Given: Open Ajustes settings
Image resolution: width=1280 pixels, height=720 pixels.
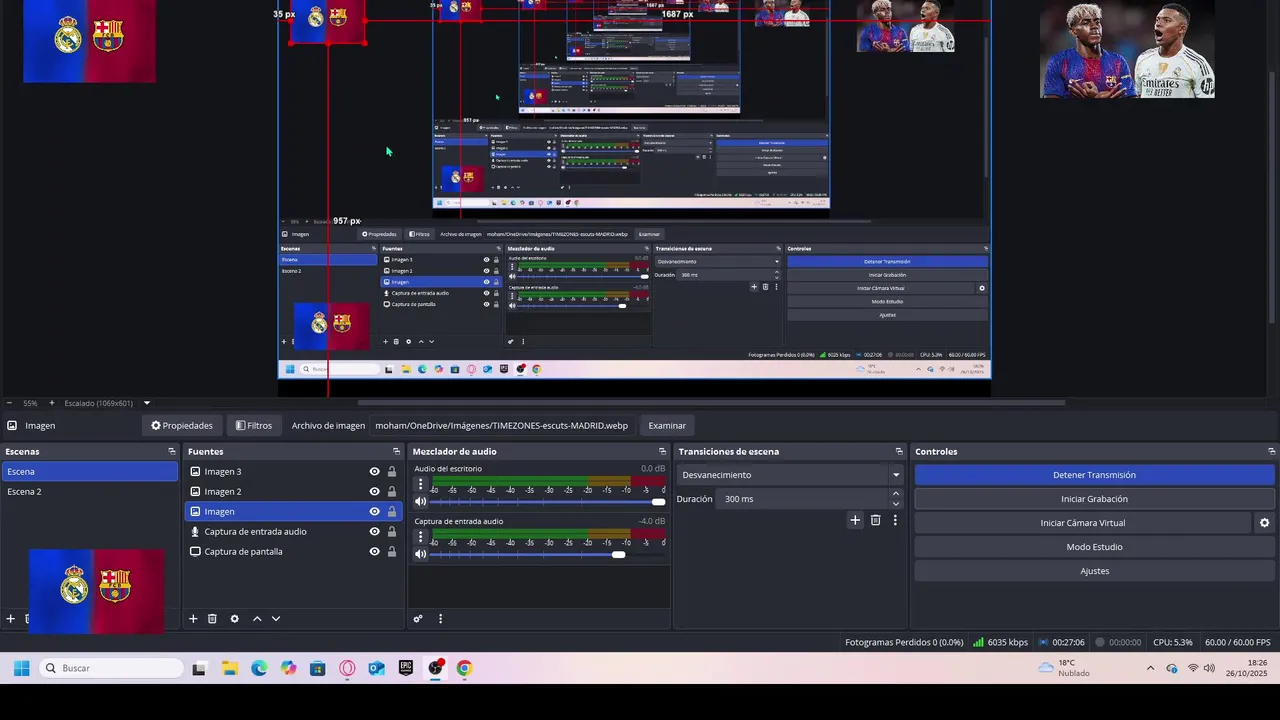Looking at the screenshot, I should pos(1094,571).
